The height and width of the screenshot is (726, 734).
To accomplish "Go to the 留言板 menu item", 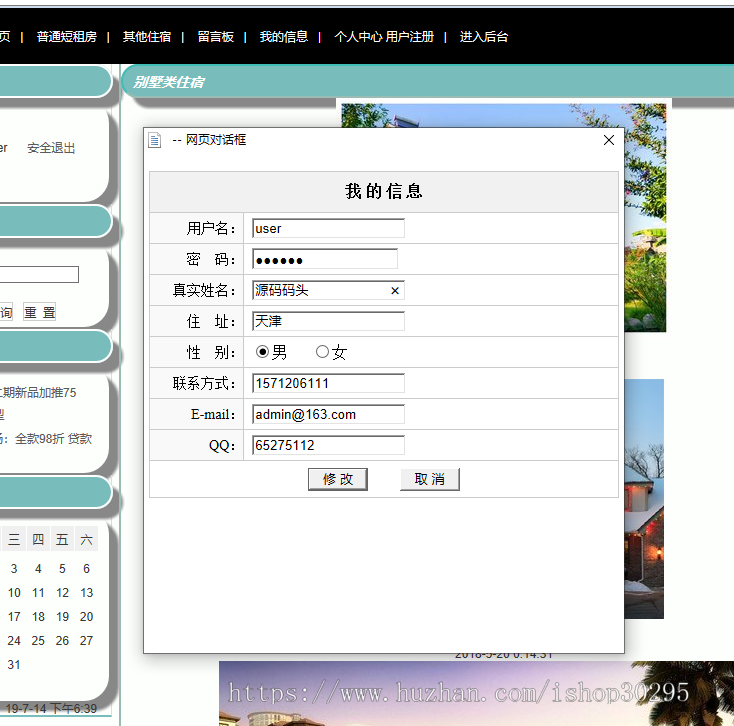I will pyautogui.click(x=215, y=37).
